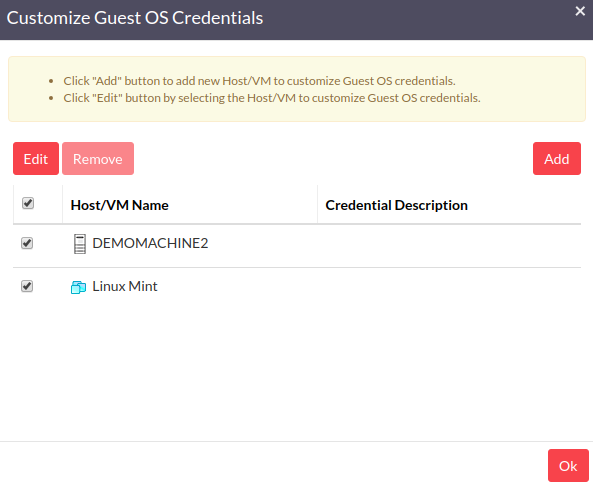
Task: Click DEMOMACHINE2's empty credential description cell
Action: [449, 246]
